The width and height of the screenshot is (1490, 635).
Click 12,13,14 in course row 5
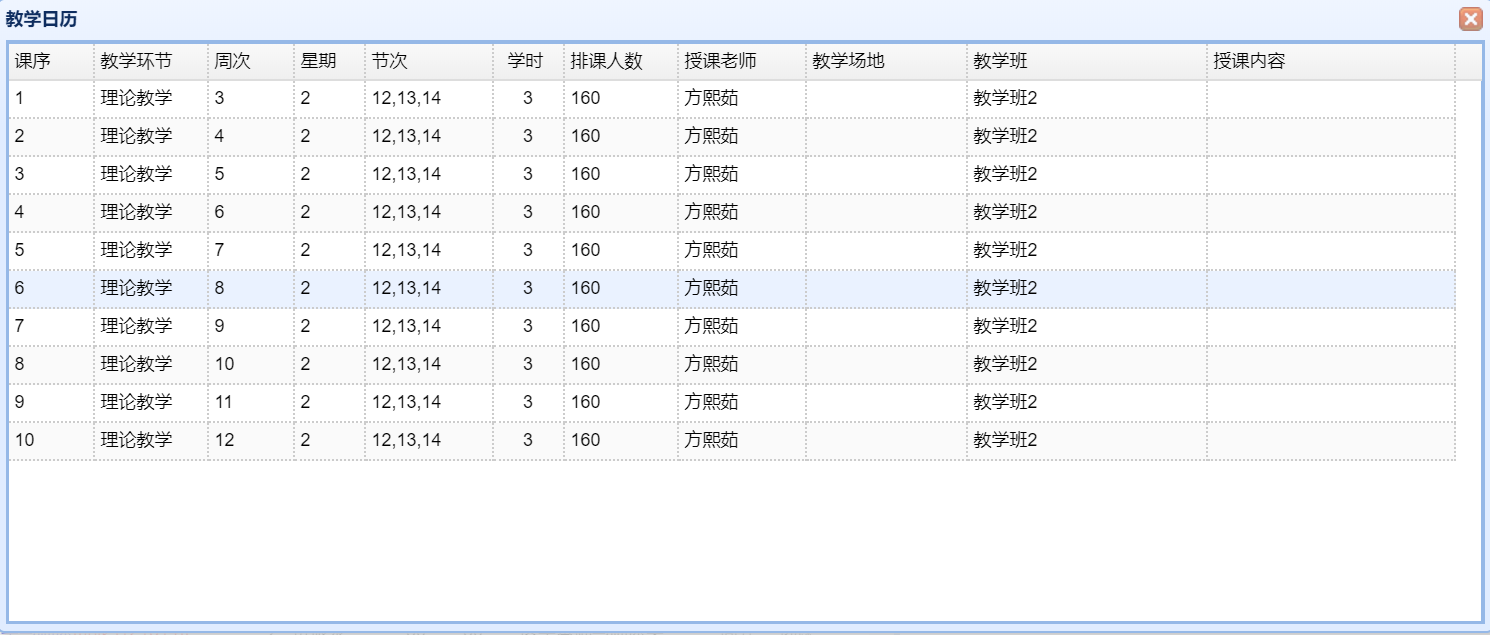click(407, 250)
